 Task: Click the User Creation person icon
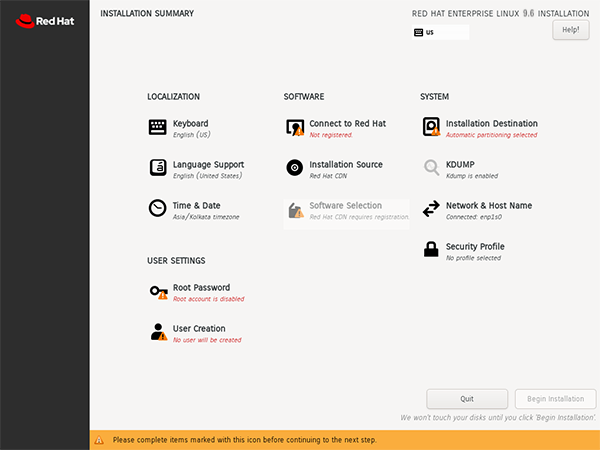[157, 332]
